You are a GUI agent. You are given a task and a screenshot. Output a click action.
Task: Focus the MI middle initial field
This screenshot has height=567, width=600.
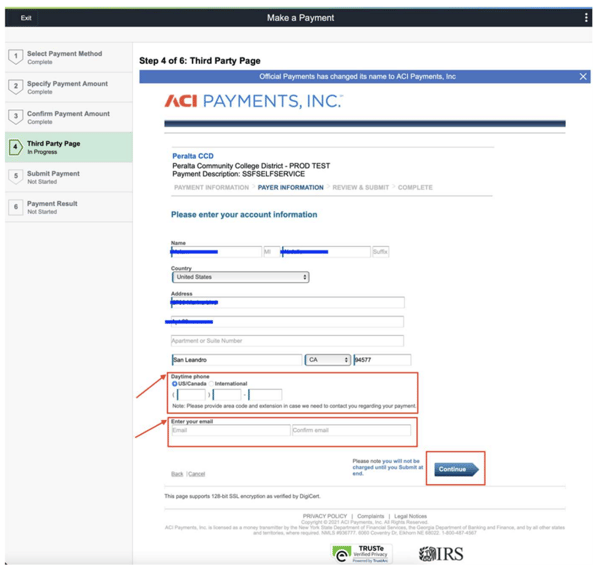coord(272,252)
